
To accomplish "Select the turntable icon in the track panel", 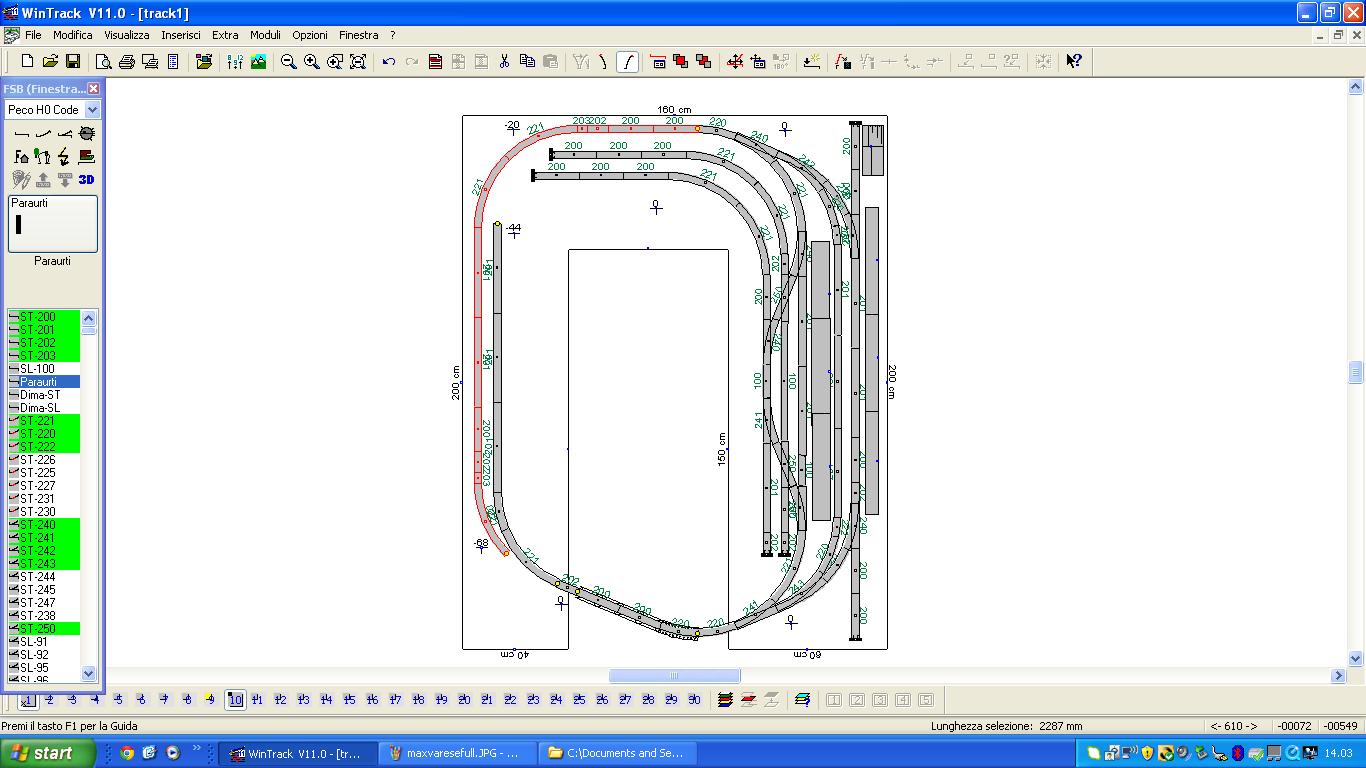I will point(87,133).
